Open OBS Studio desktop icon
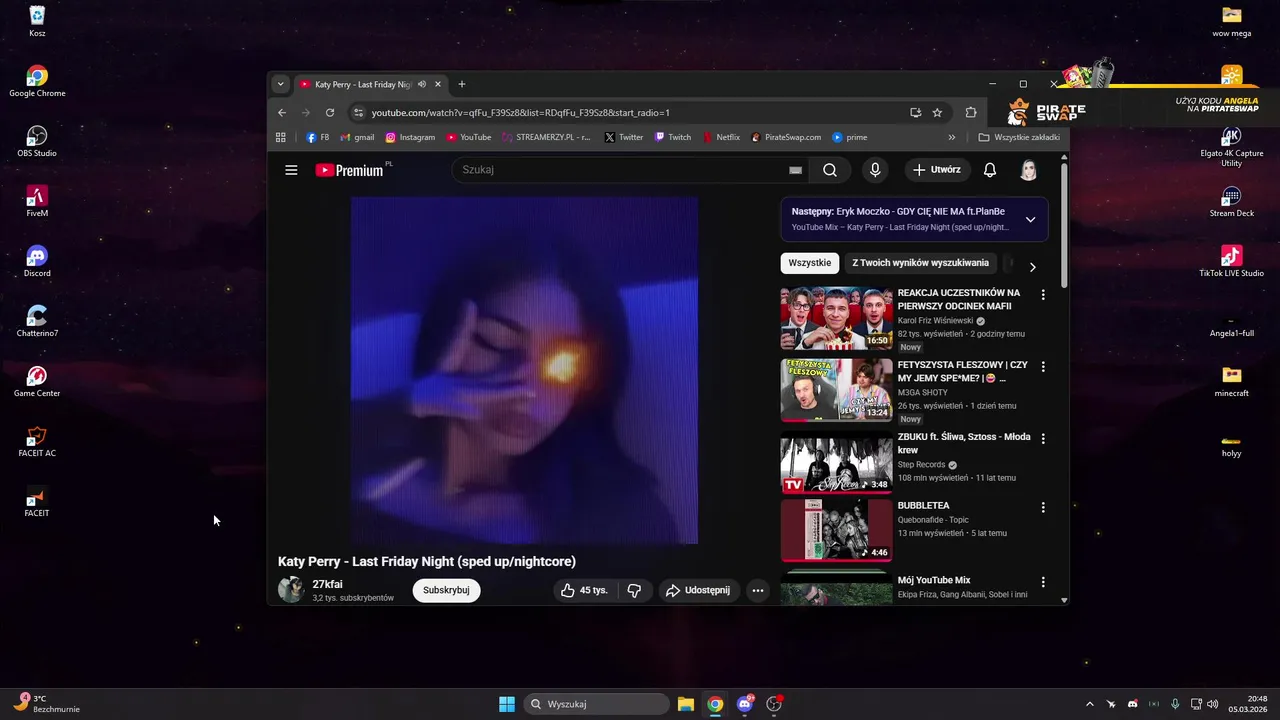1280x720 pixels. pos(37,141)
